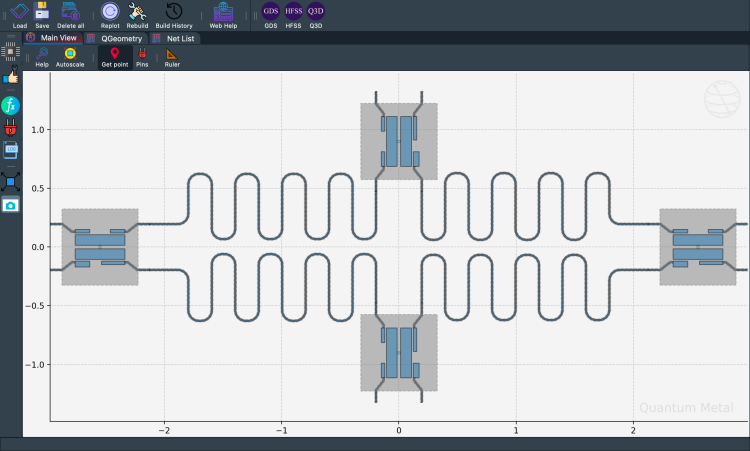Save the design via Save icon
The width and height of the screenshot is (750, 451).
42,15
